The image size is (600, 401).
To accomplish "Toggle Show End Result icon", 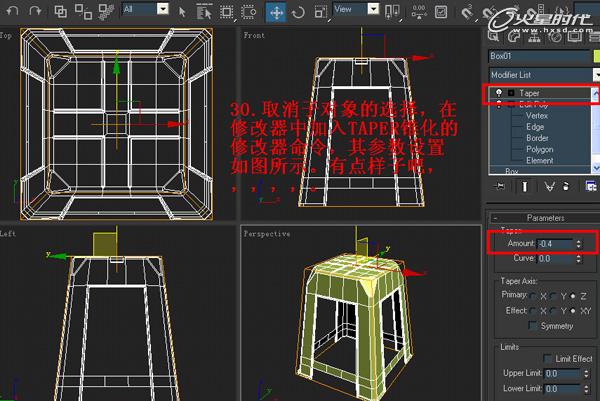I will pos(525,186).
